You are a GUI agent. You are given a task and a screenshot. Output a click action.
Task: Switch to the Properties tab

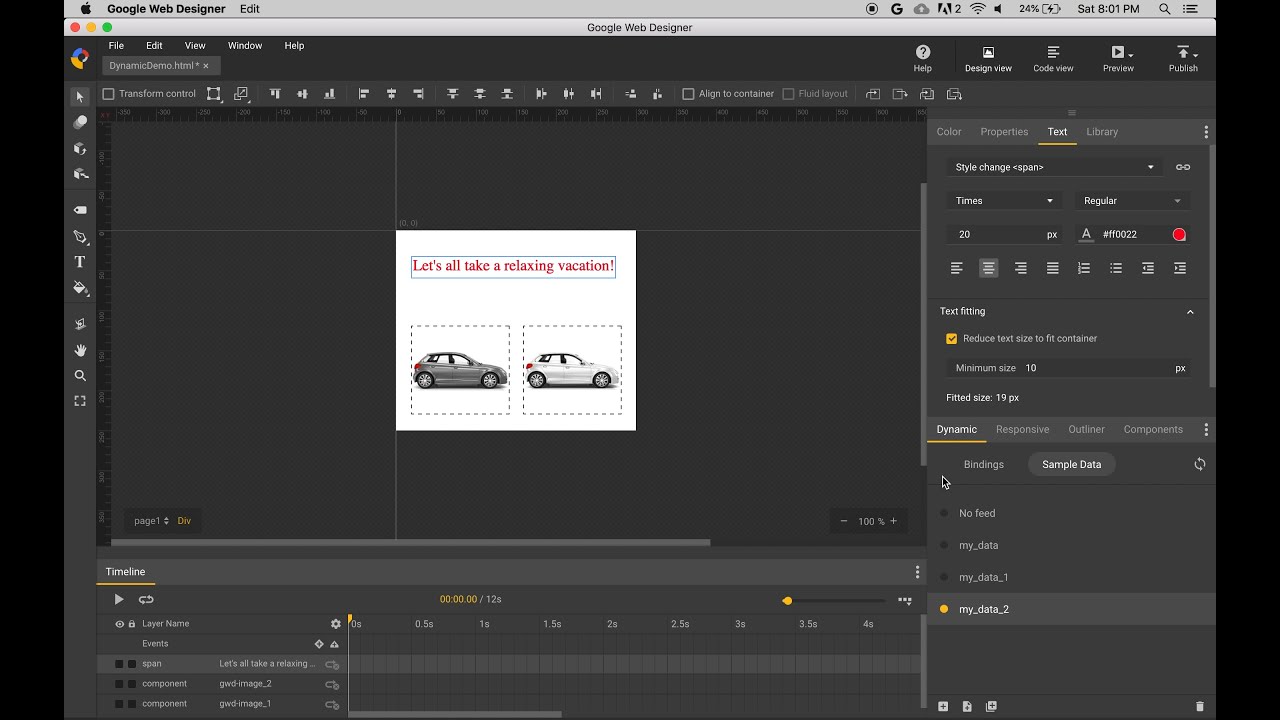1004,132
